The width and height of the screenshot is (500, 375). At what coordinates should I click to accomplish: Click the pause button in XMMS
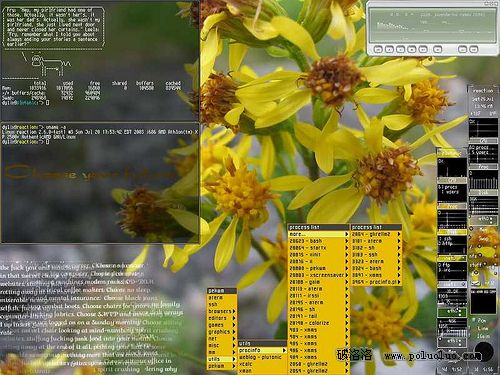click(400, 49)
